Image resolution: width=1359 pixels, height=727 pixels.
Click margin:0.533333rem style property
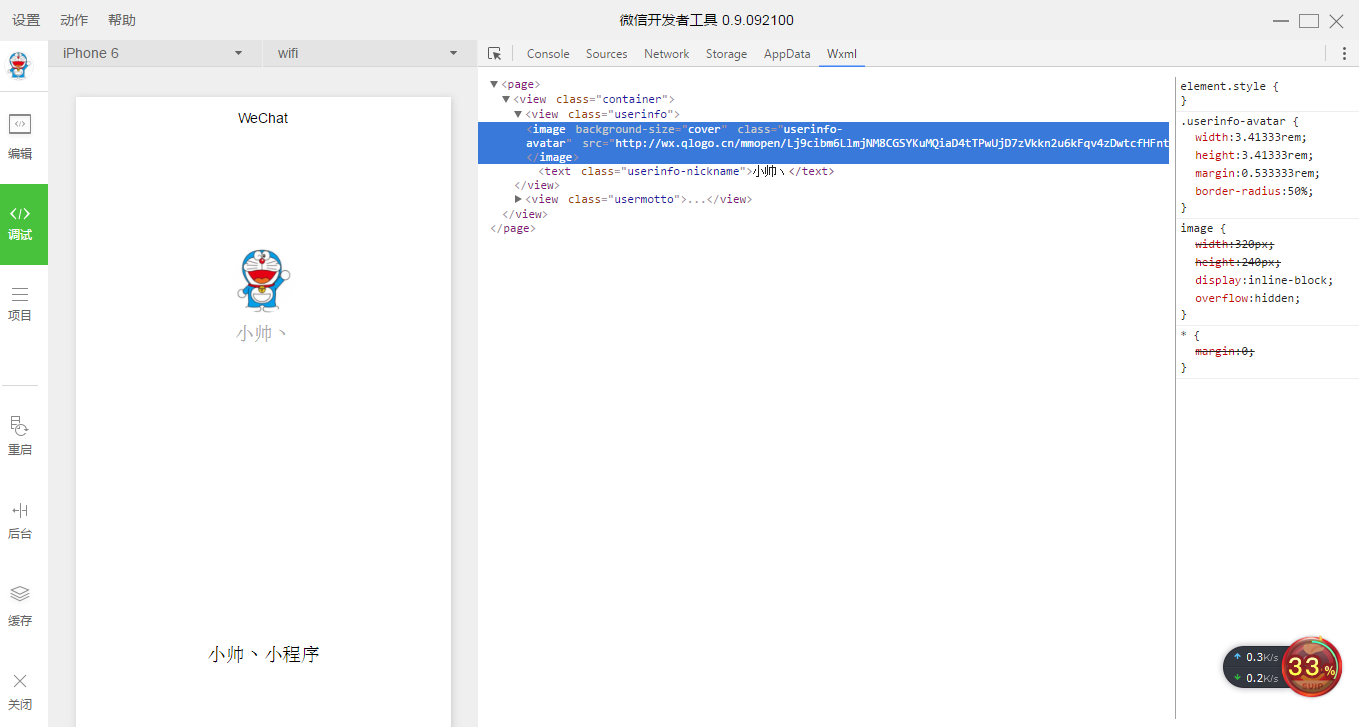tap(1257, 173)
